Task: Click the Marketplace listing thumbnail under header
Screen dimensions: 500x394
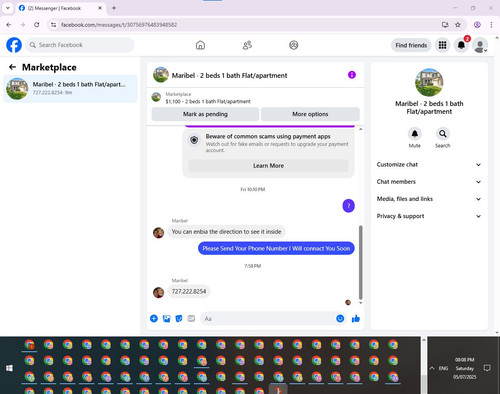Action: (156, 97)
